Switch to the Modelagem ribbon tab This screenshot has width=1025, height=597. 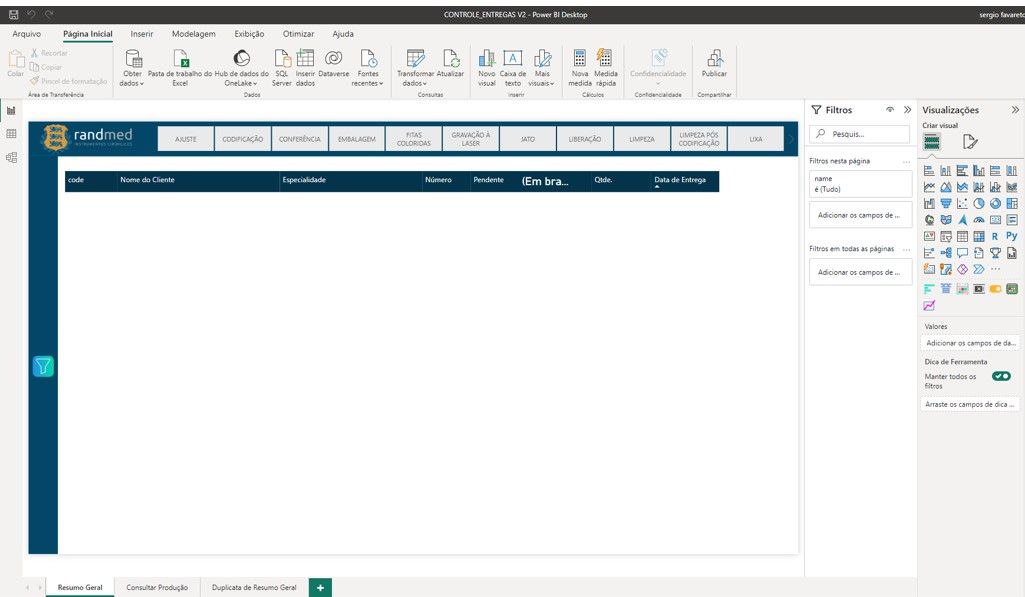[193, 34]
